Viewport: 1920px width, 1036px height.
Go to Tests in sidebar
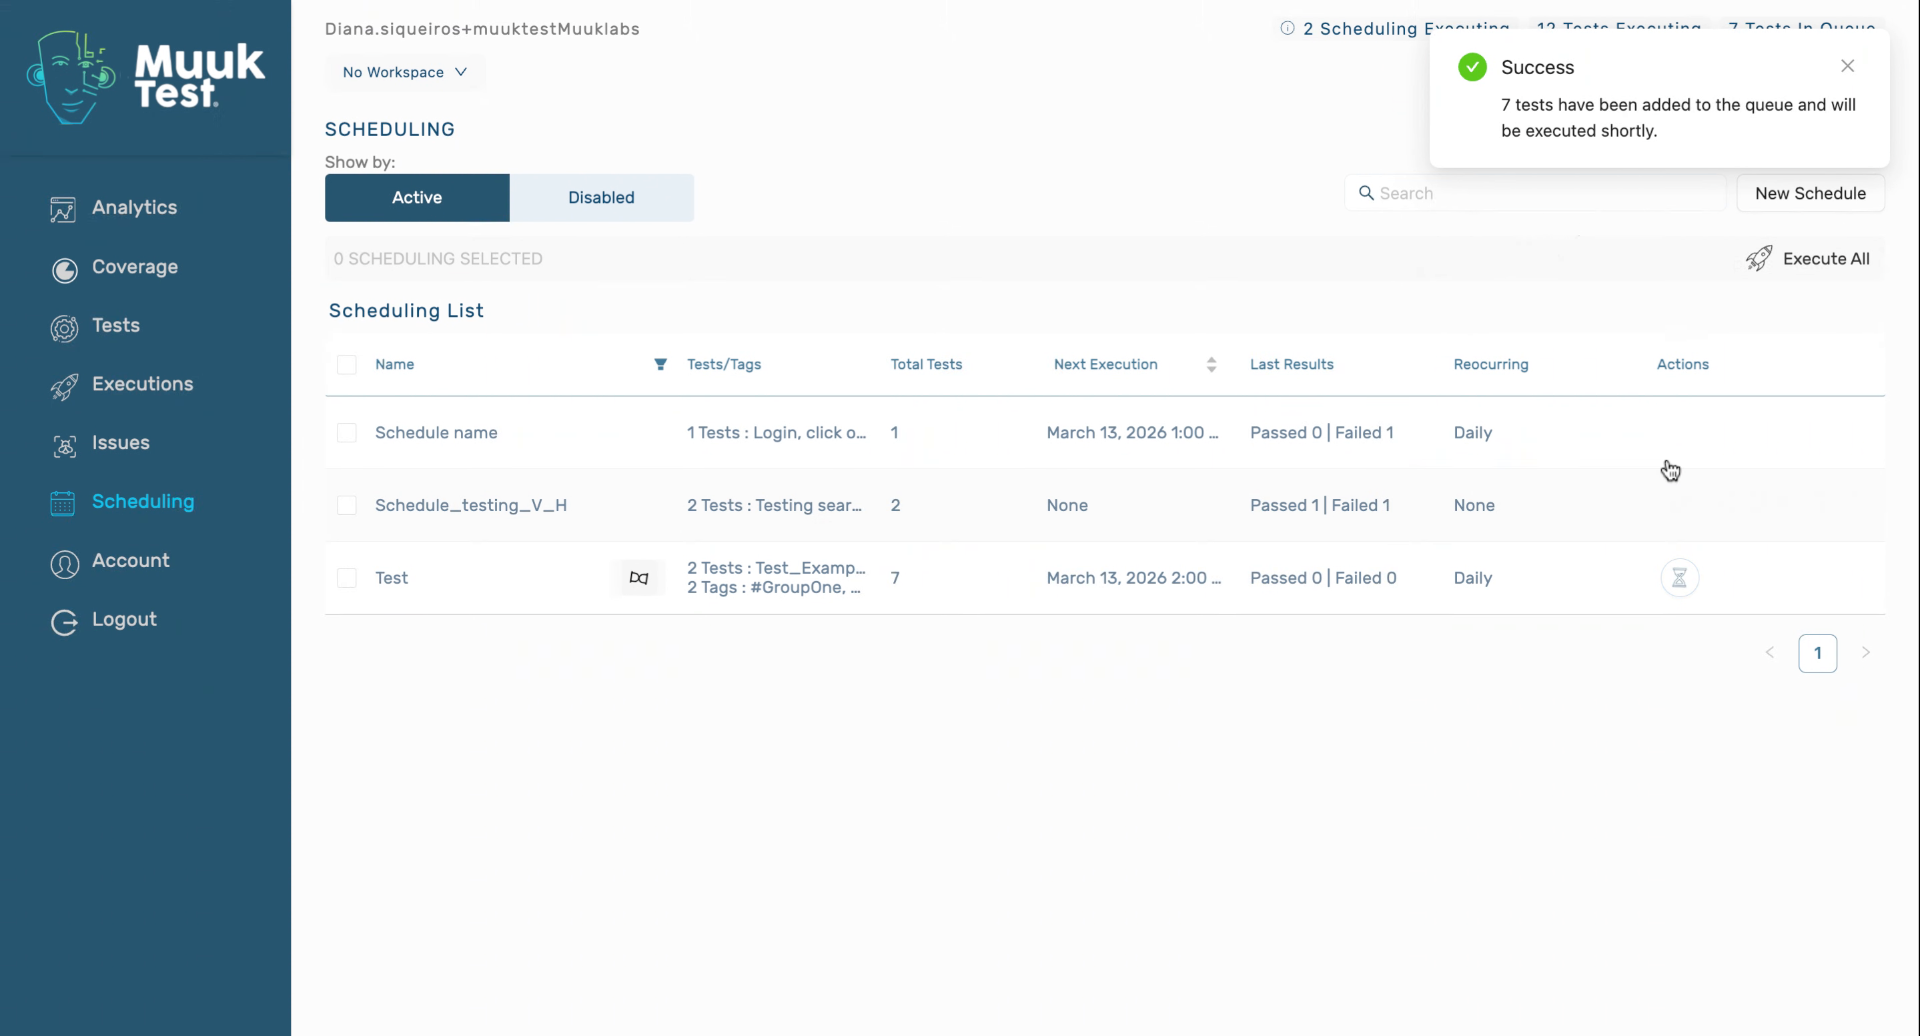116,326
